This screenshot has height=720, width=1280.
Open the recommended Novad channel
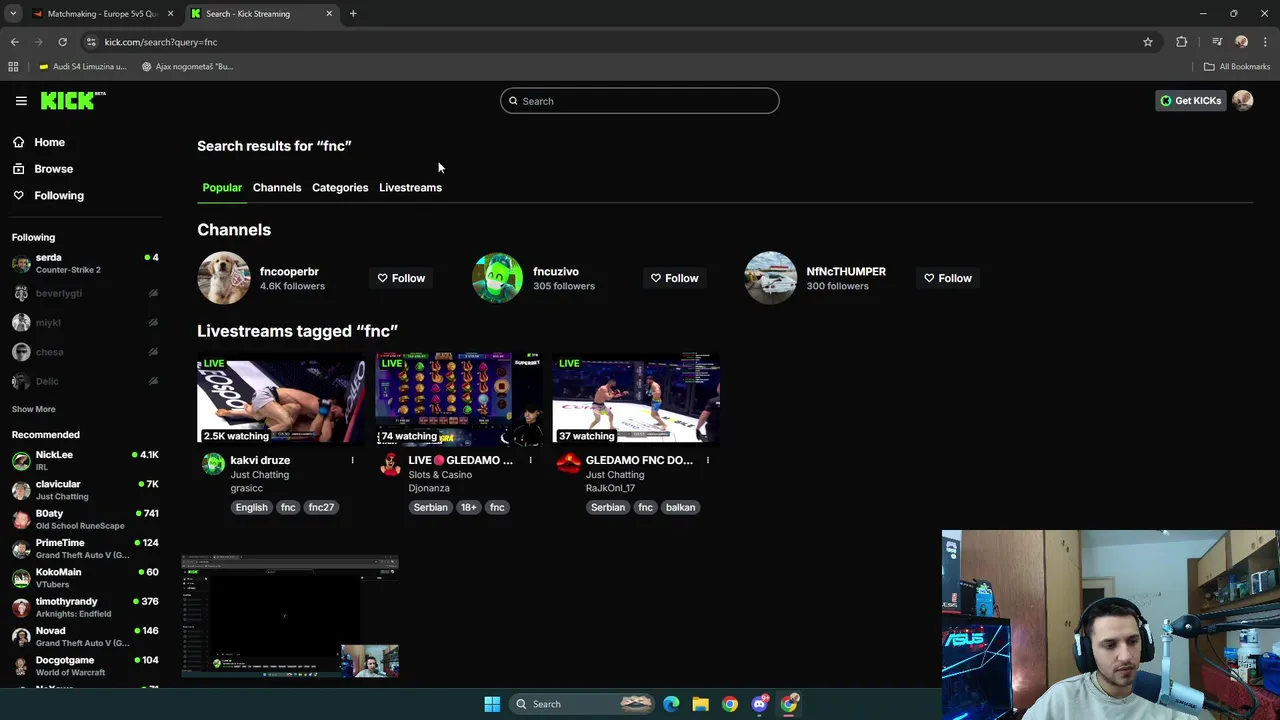(x=85, y=636)
